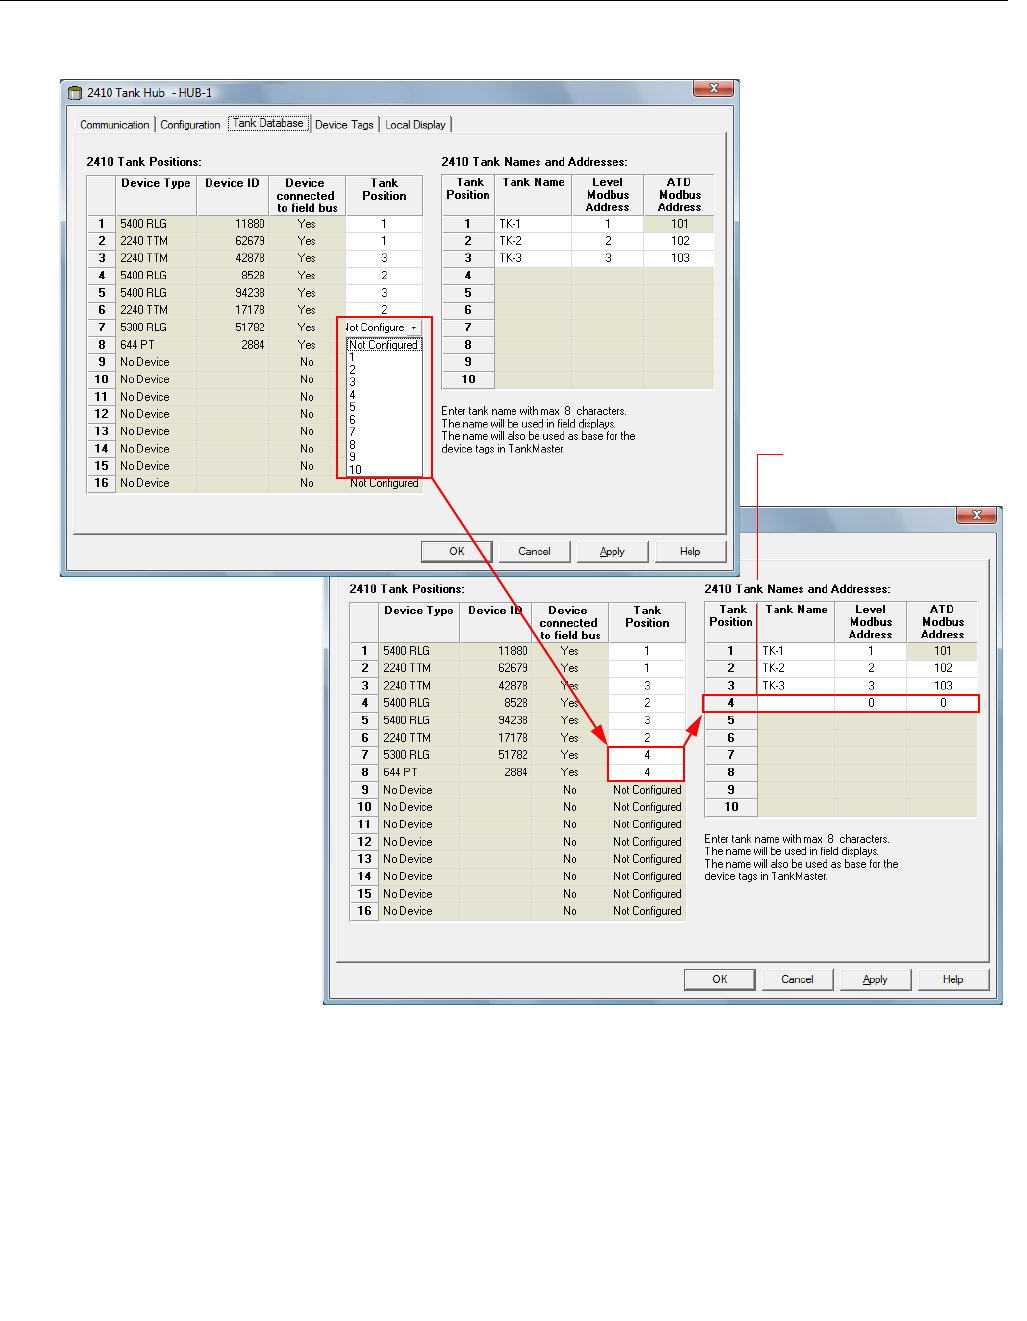Click Device Type column header upper window

[156, 195]
